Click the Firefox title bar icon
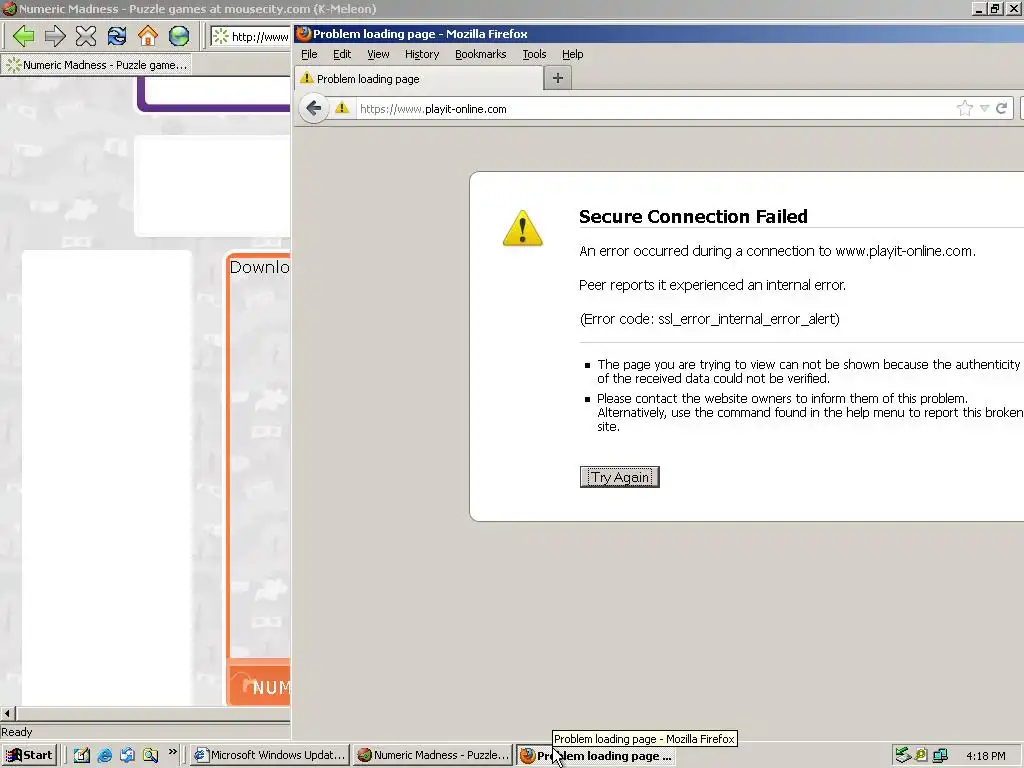 [304, 34]
